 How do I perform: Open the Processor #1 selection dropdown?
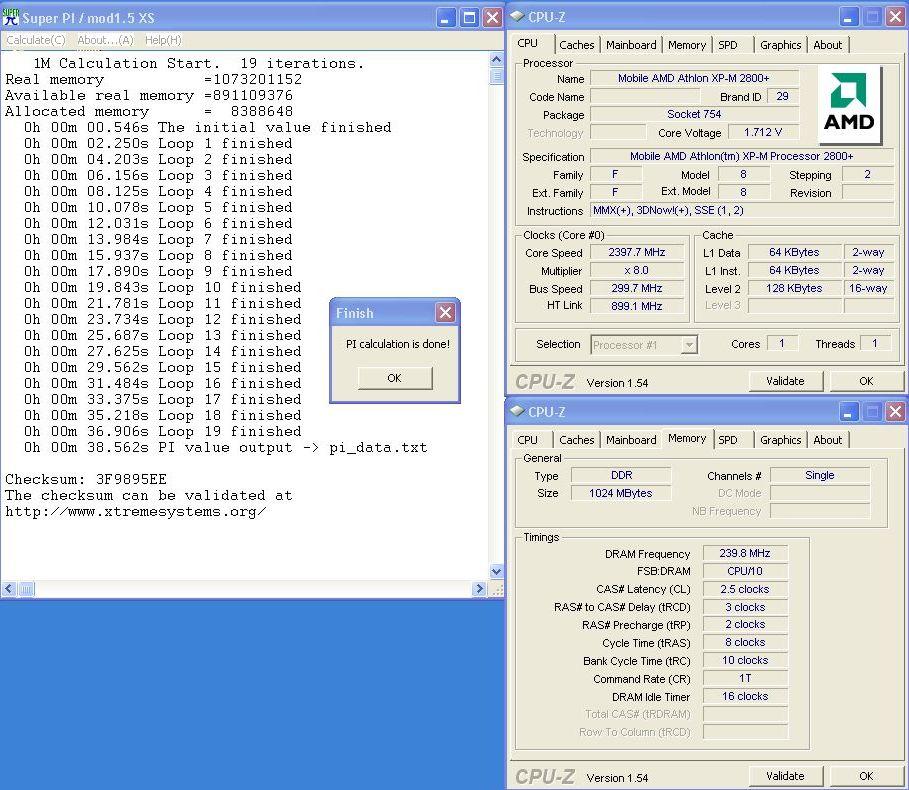coord(689,345)
